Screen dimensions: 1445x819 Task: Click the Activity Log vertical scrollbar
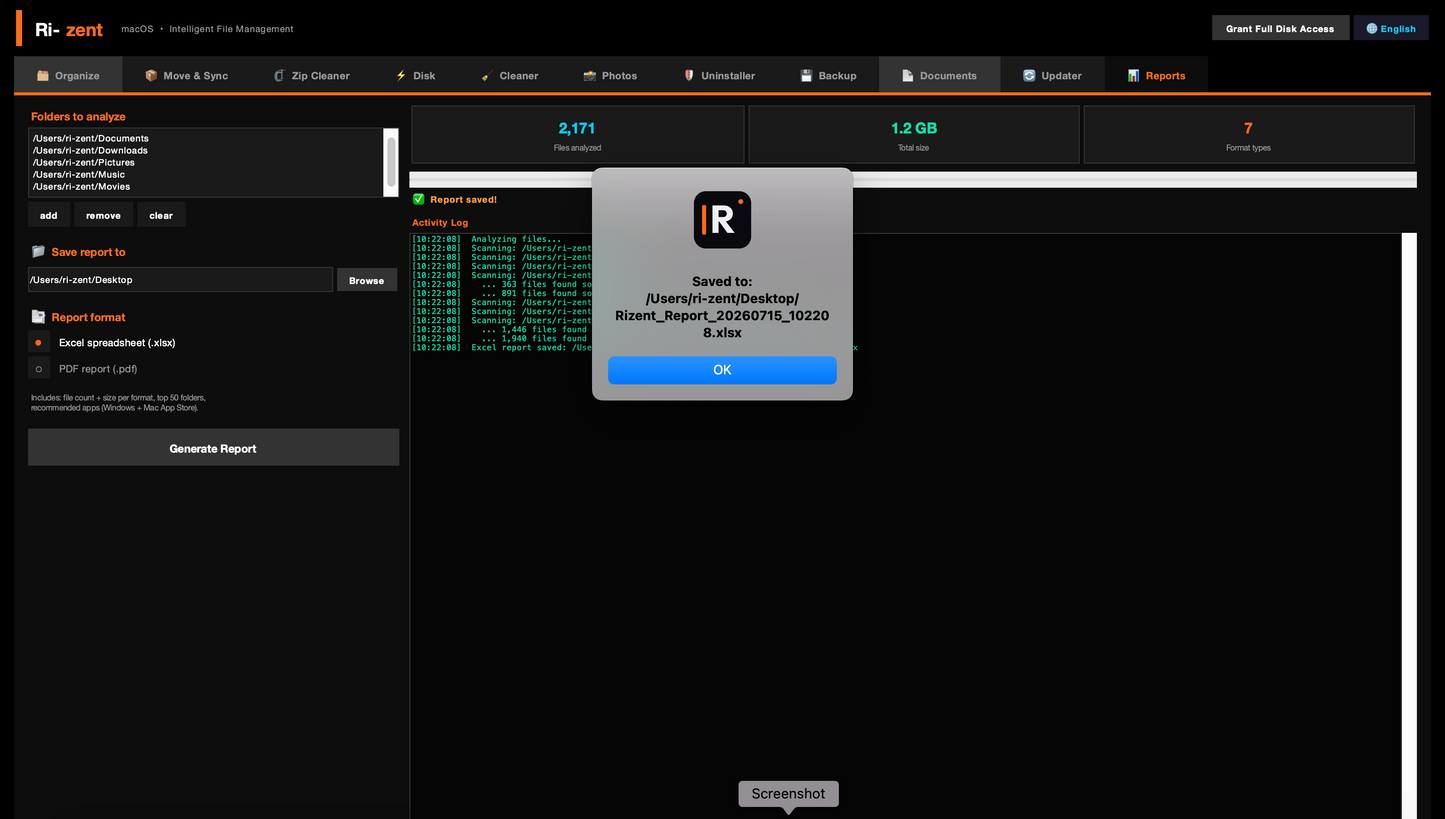(x=1409, y=526)
